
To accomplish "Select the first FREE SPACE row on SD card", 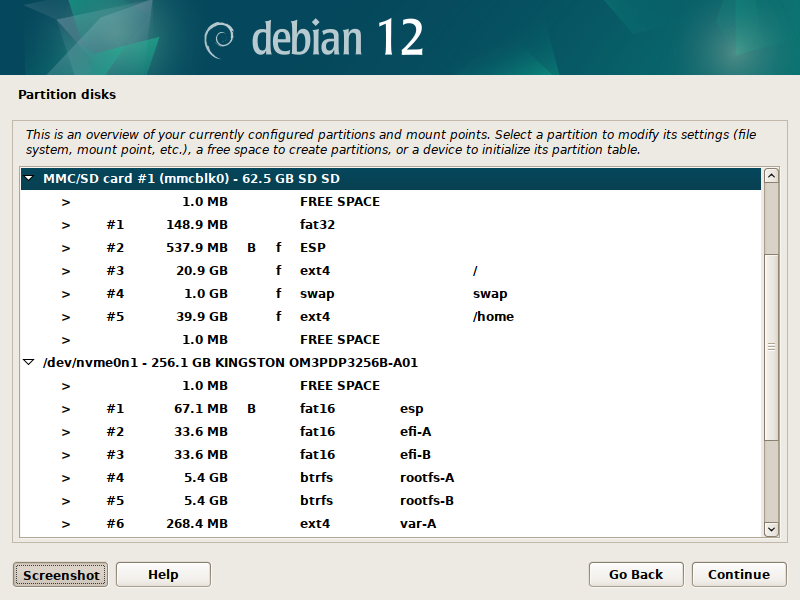I will pyautogui.click(x=391, y=202).
